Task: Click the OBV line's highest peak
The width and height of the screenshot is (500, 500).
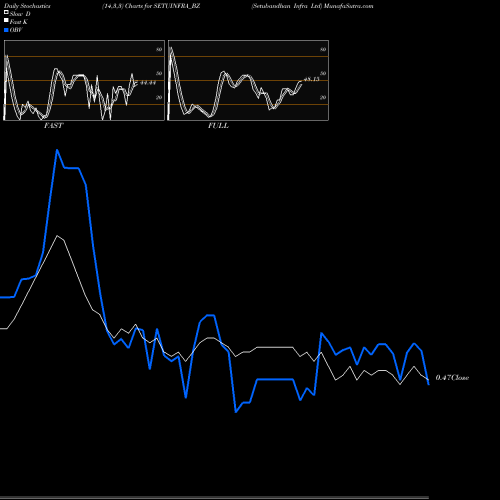Action: tap(57, 150)
